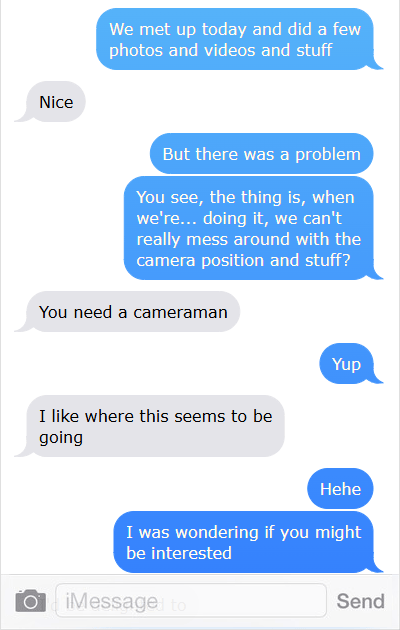Click 'camera position and stuff?' text line
400x630 pixels.
coord(244,260)
